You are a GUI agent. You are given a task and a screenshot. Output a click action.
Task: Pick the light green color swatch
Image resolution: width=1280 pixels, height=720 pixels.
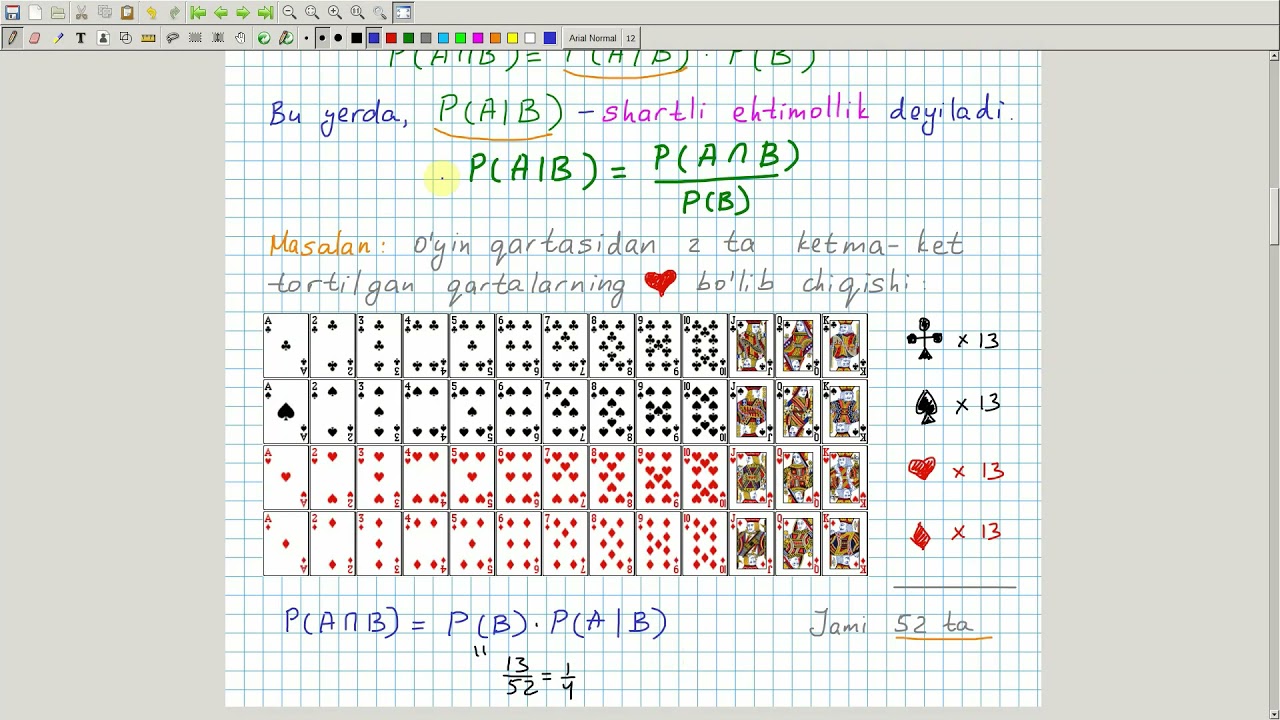tap(460, 38)
